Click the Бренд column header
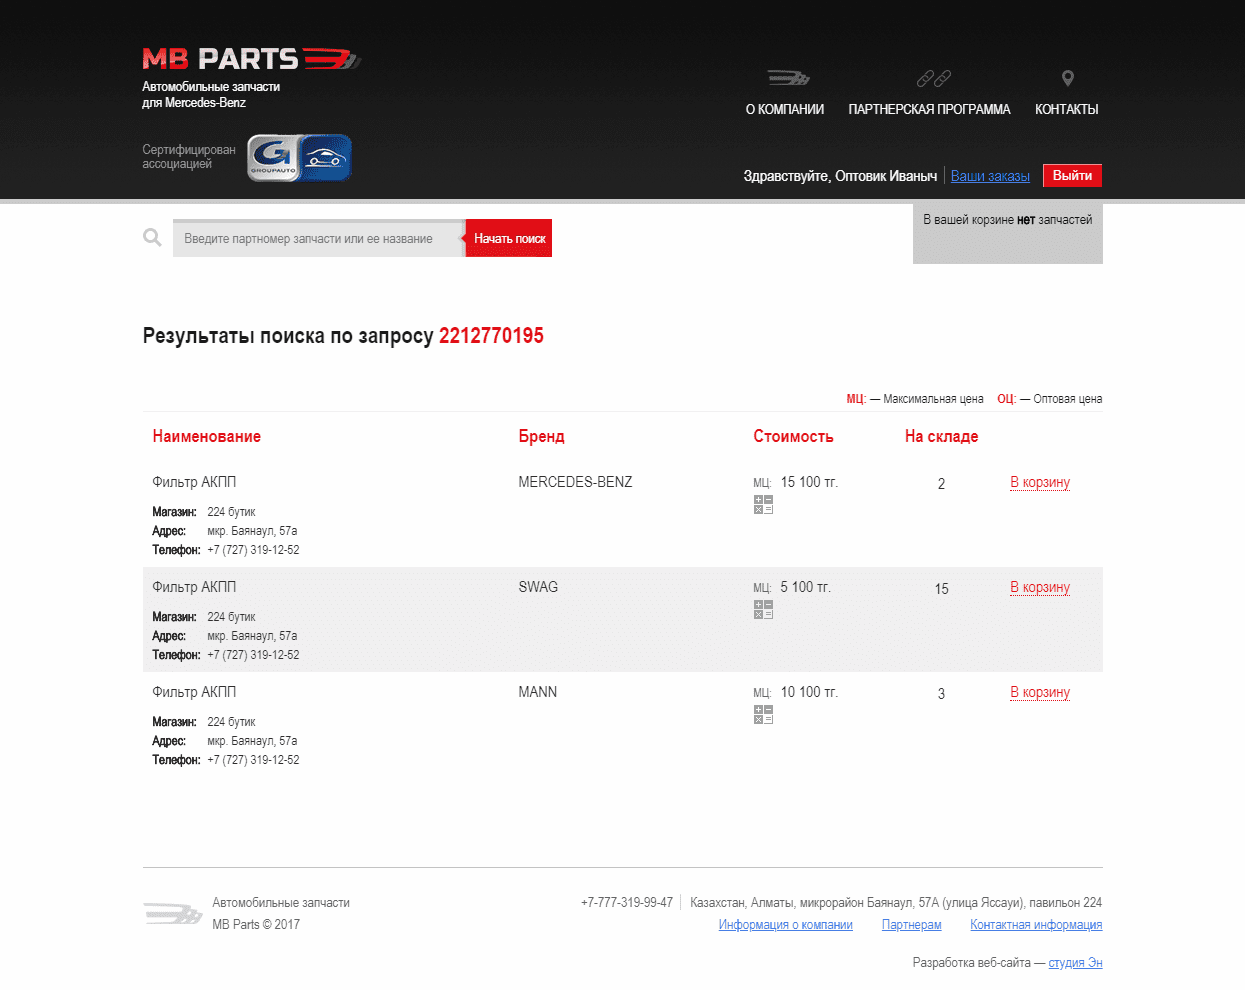Viewport: 1245px width, 990px height. pyautogui.click(x=541, y=436)
